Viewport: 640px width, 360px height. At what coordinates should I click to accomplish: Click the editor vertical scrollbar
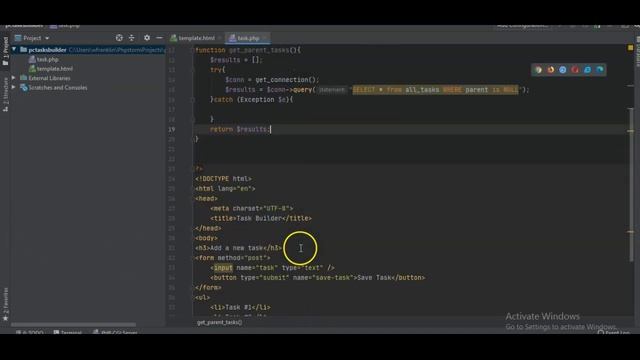(631, 184)
